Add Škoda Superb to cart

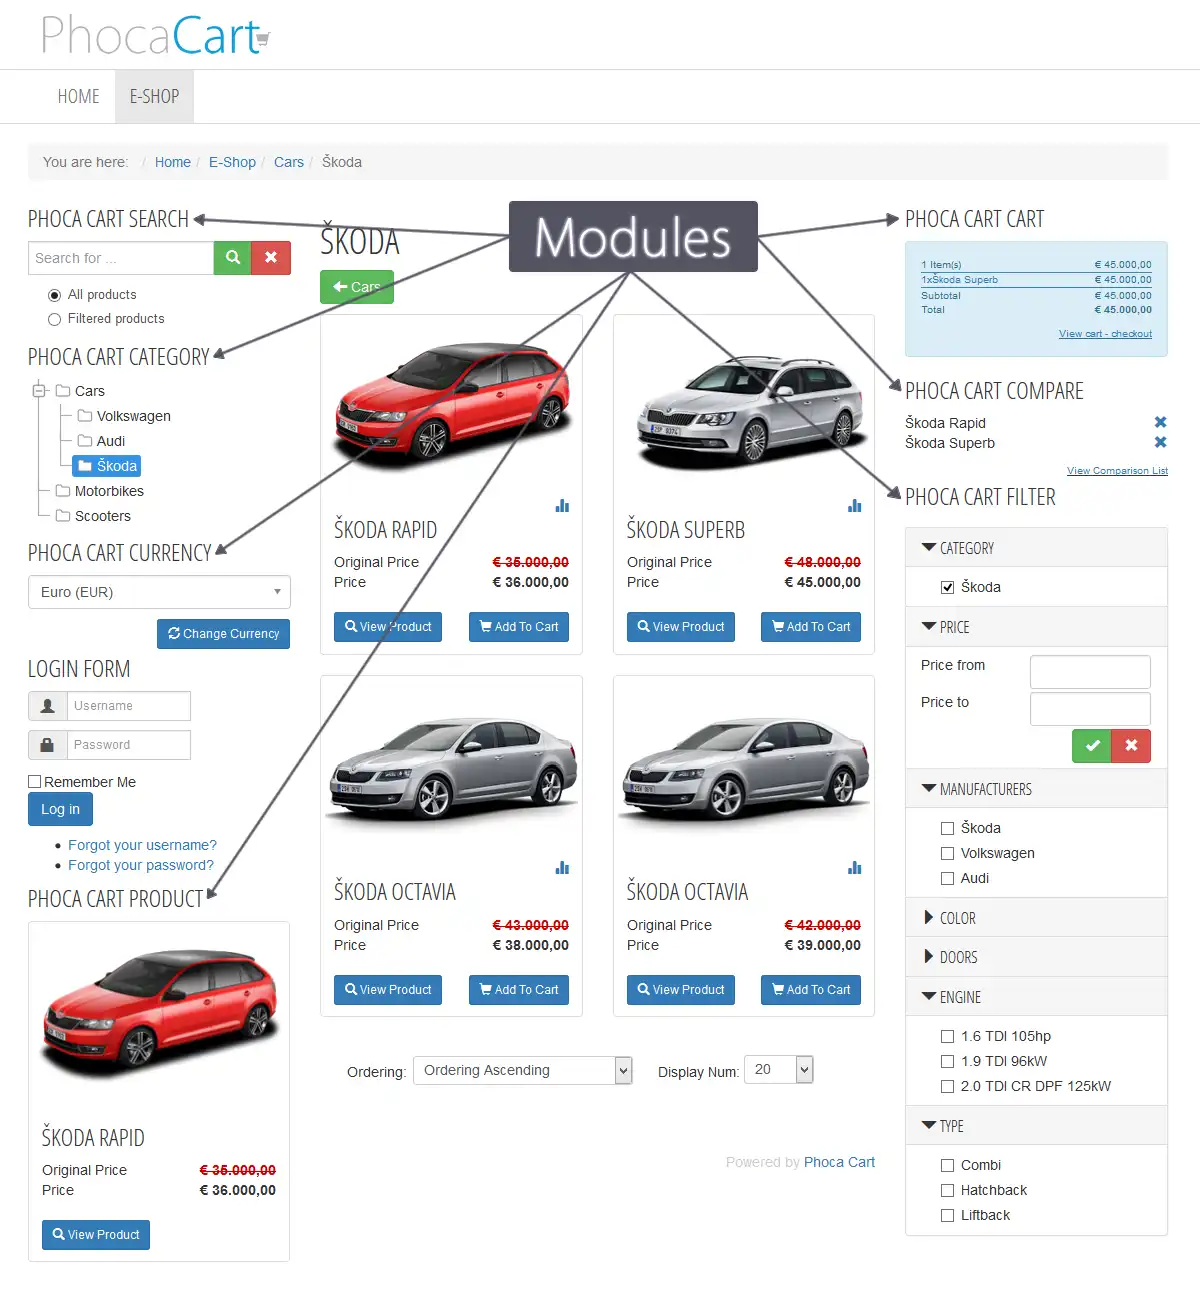click(x=811, y=627)
